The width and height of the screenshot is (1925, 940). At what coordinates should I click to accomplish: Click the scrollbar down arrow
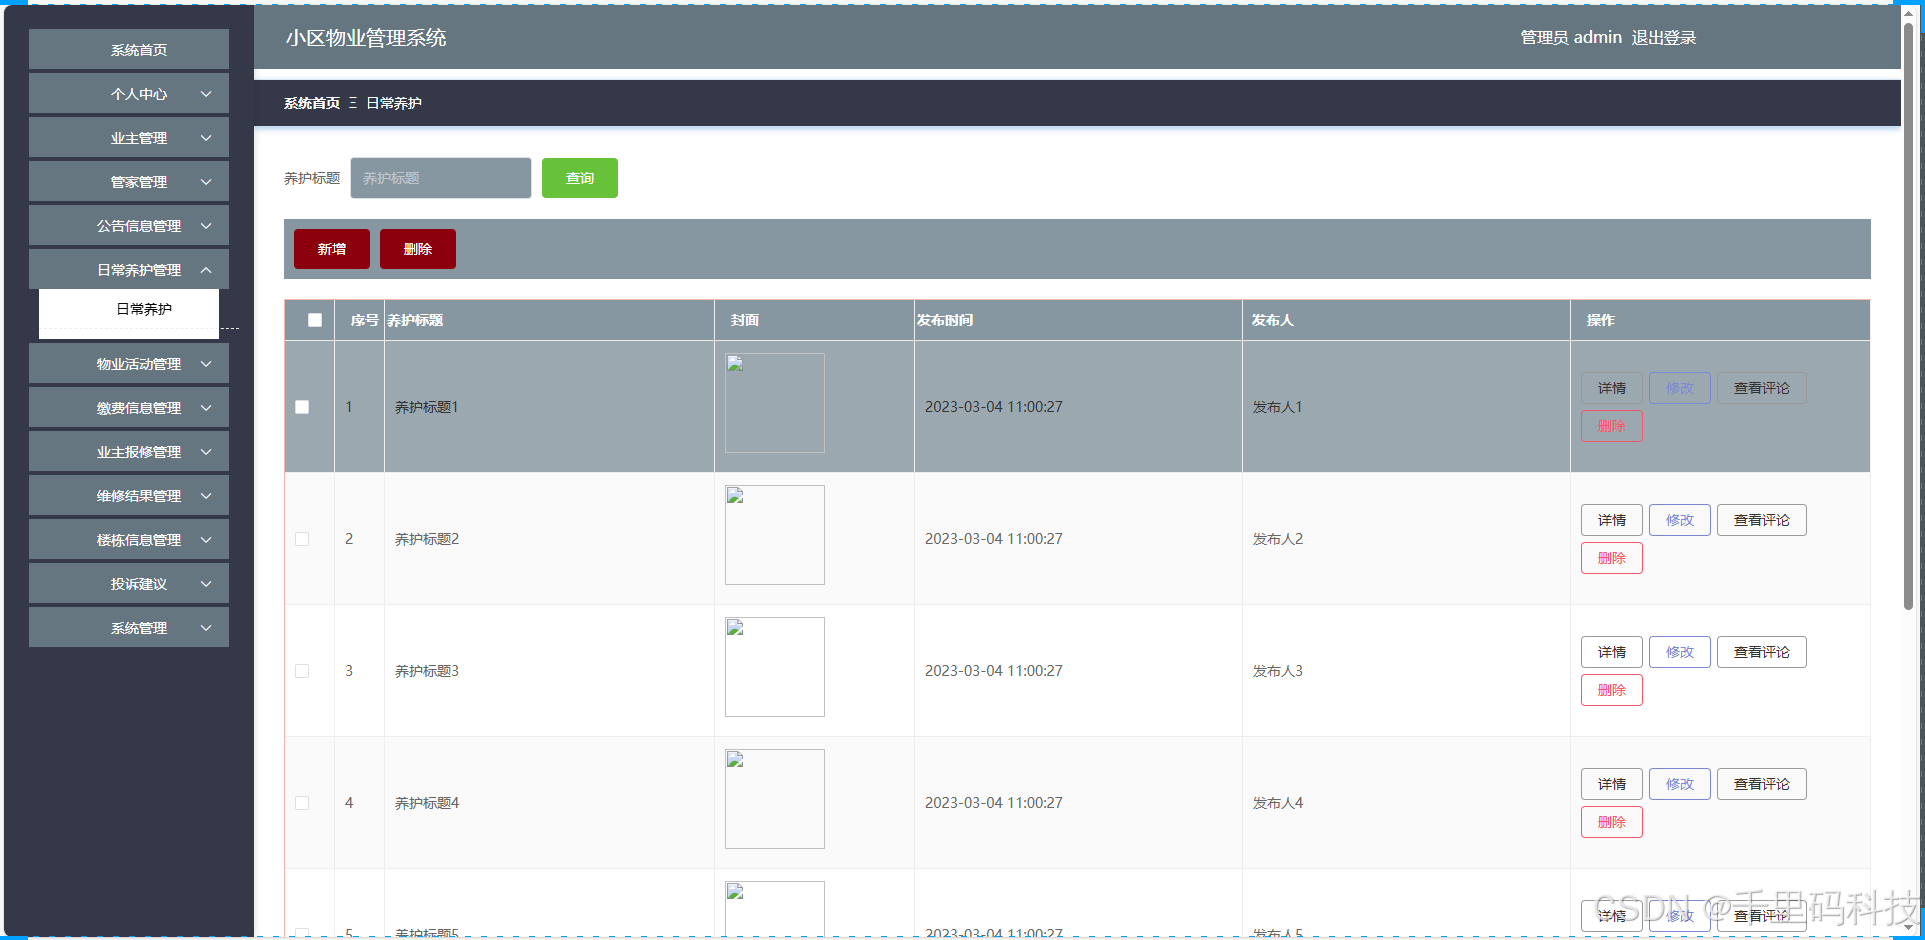click(x=1908, y=927)
